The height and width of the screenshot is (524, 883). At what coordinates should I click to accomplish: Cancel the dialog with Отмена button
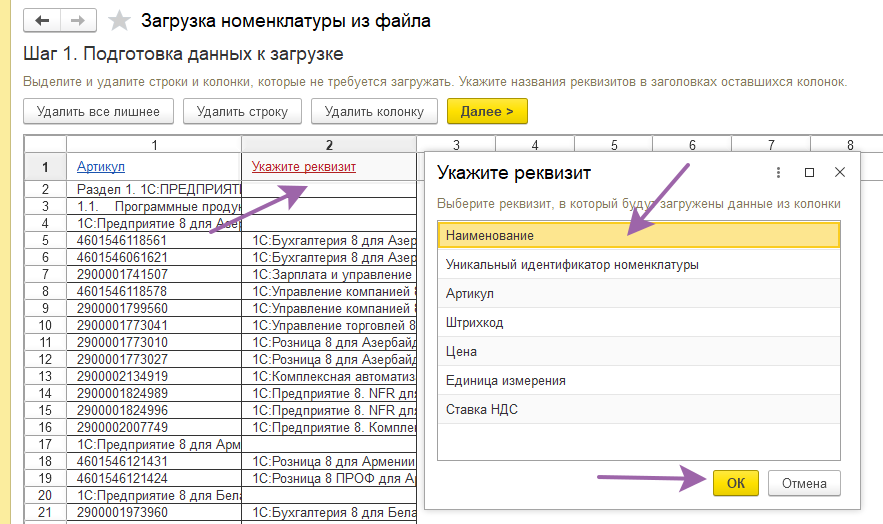[x=804, y=483]
